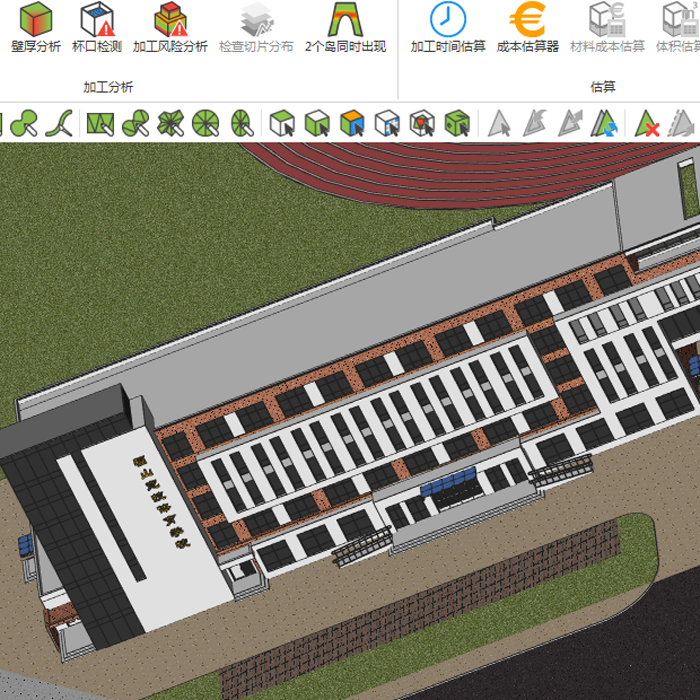Click the greyed-out 检查切片分布 icon
Image resolution: width=700 pixels, height=700 pixels.
pyautogui.click(x=256, y=20)
